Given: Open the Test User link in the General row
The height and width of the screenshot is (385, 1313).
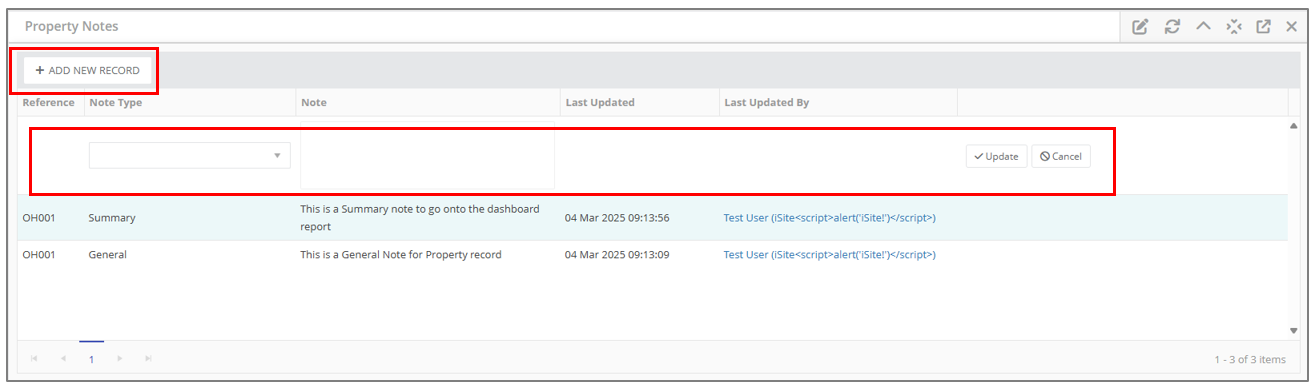Looking at the screenshot, I should [x=830, y=255].
